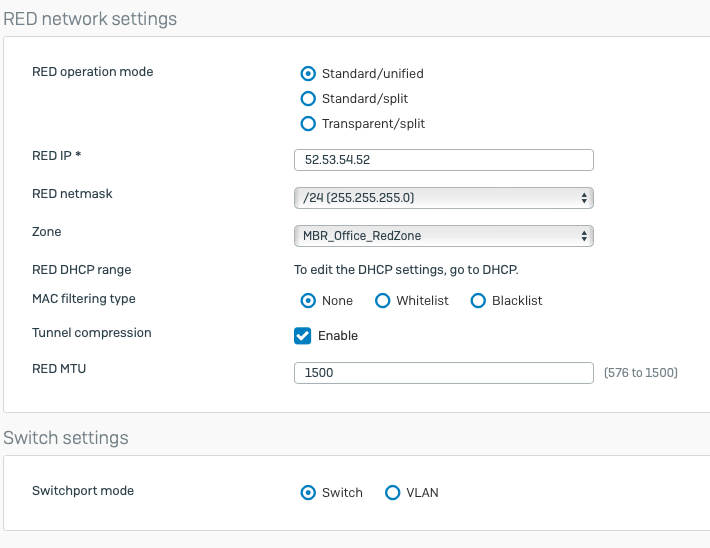710x548 pixels.
Task: Click the RED IP input field
Action: point(444,160)
